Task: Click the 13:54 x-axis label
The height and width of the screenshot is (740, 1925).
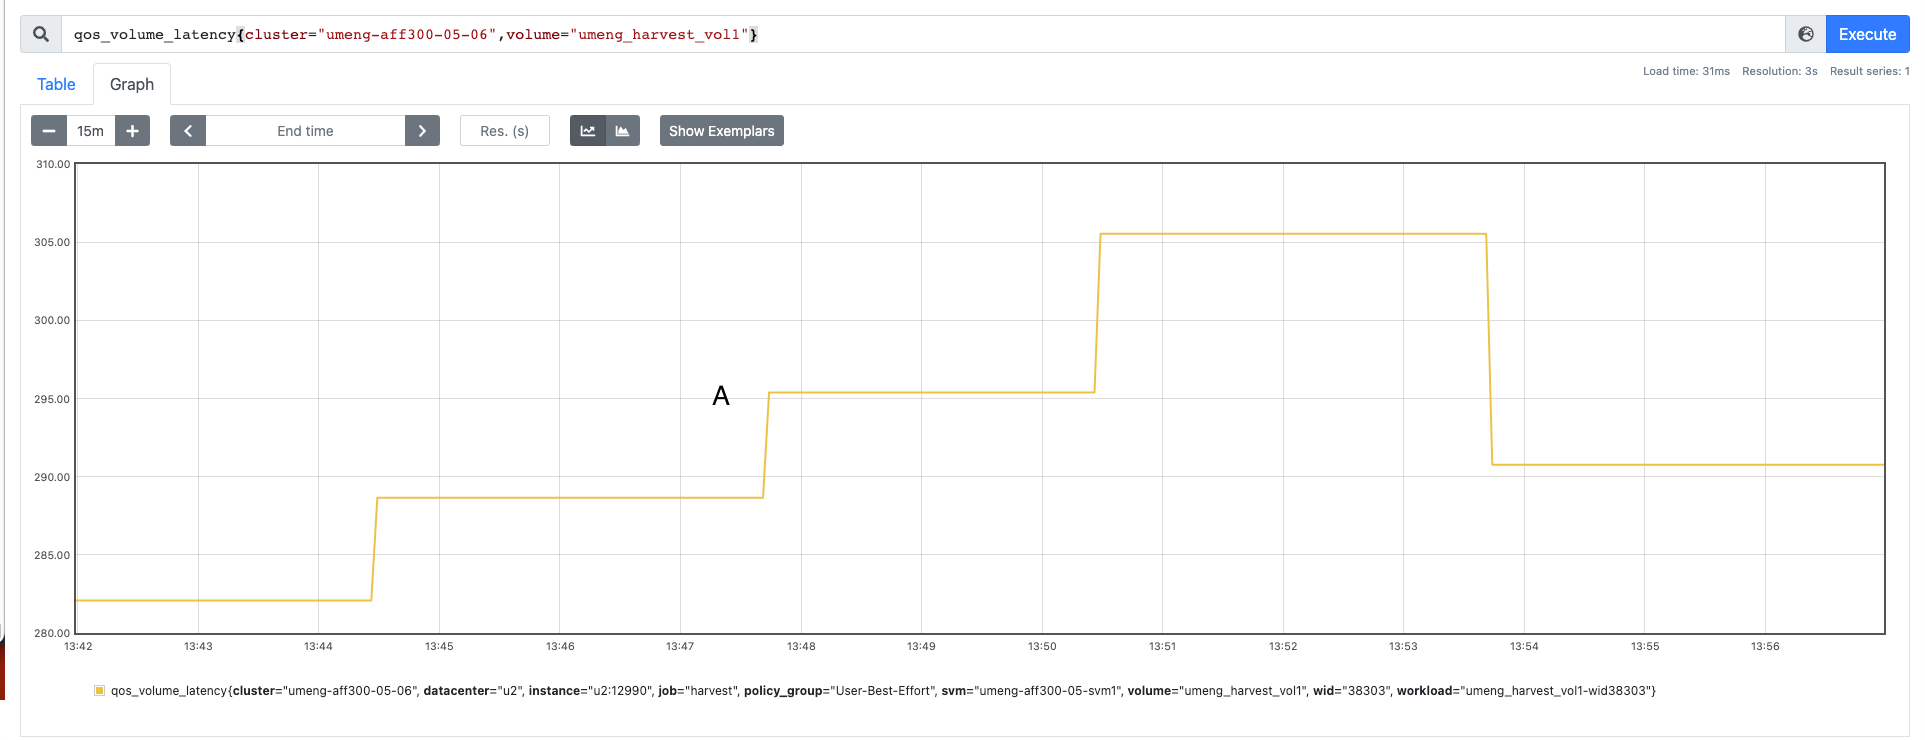Action: pos(1524,646)
